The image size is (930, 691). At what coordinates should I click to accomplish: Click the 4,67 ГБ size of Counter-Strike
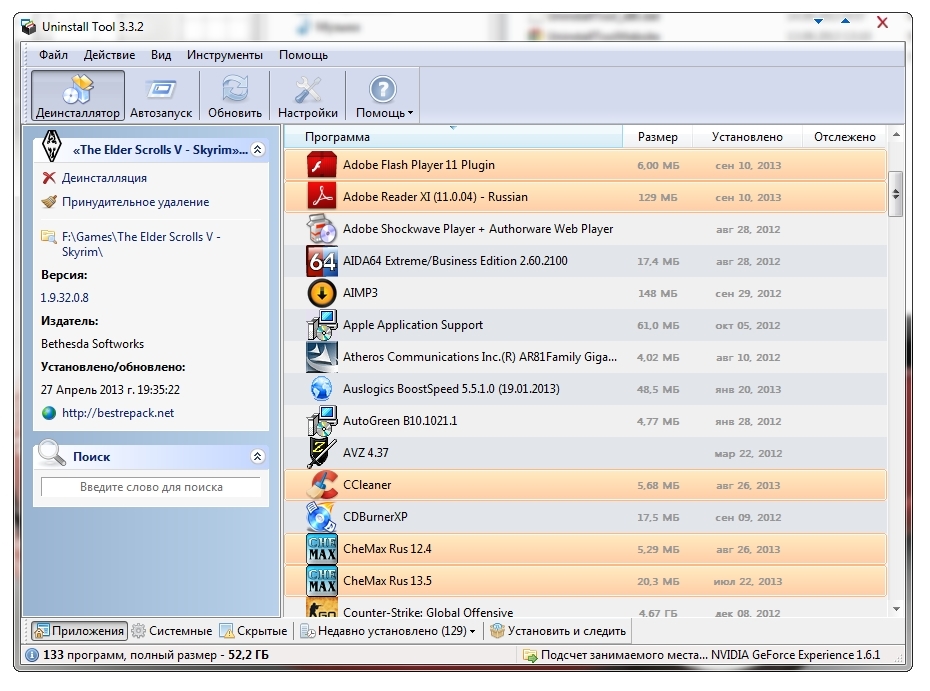(x=658, y=613)
